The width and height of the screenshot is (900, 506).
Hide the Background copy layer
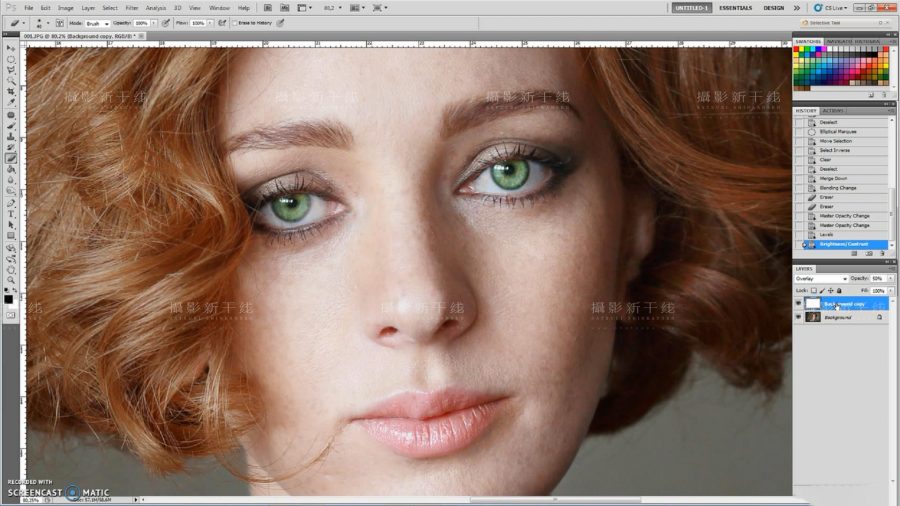(798, 303)
